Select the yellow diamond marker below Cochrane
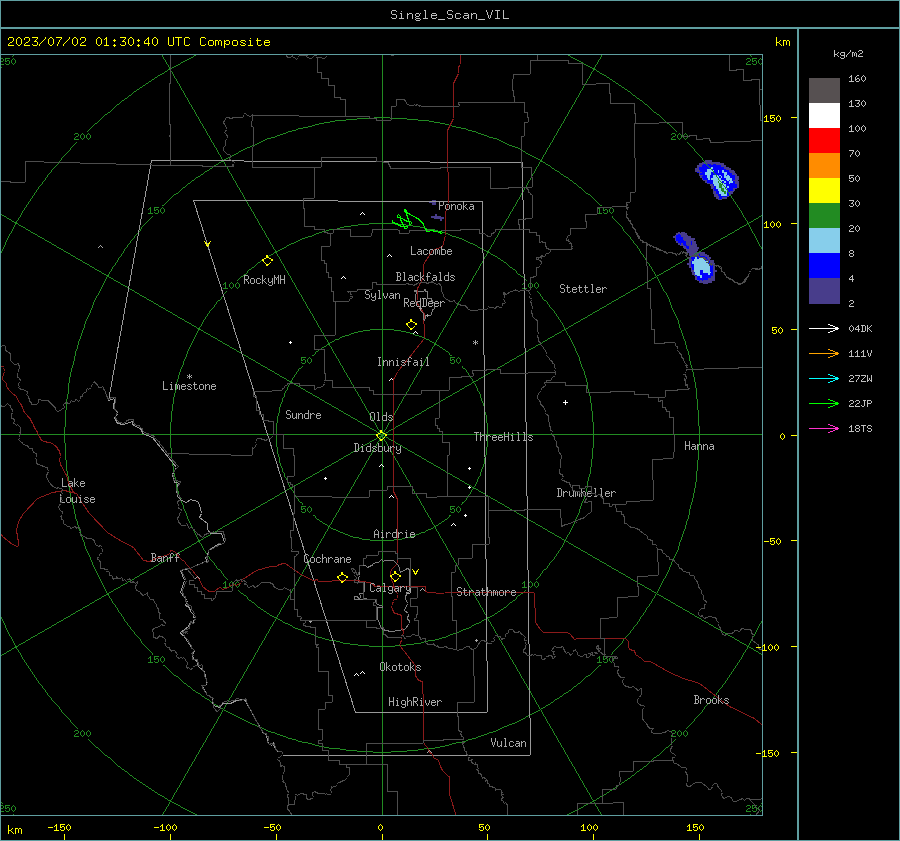The width and height of the screenshot is (900, 841). [342, 577]
